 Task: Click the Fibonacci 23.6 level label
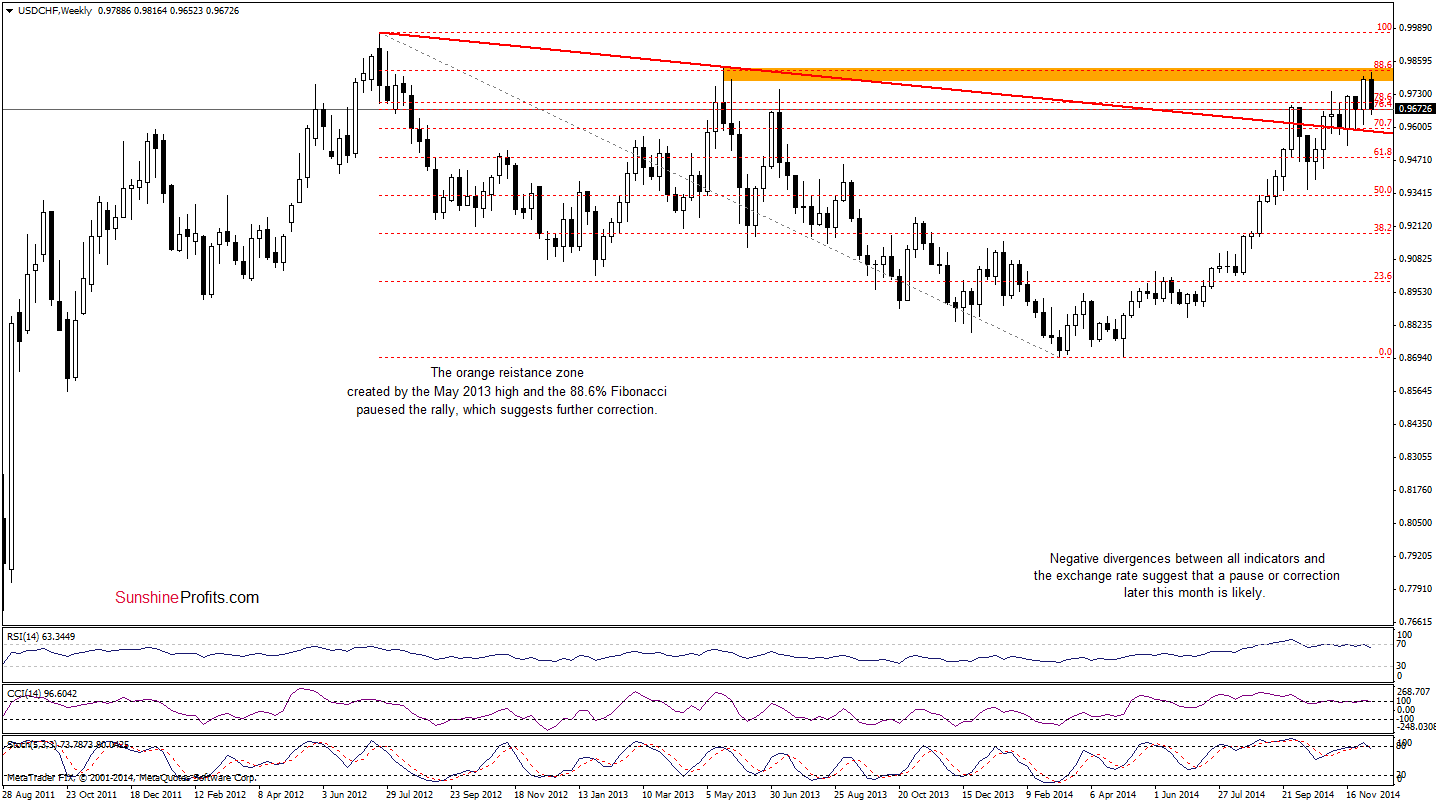1384,276
